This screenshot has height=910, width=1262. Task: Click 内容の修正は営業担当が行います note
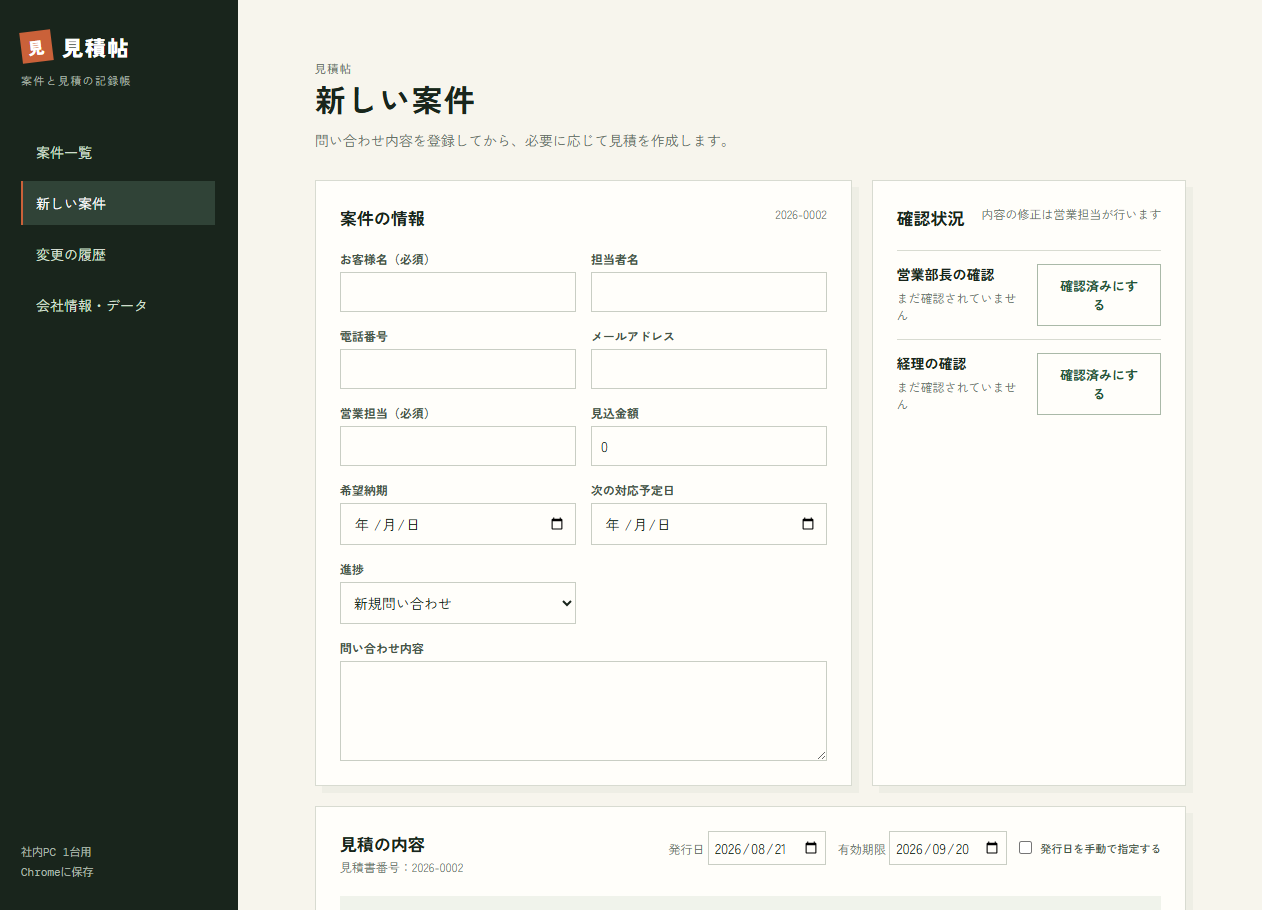(x=1071, y=214)
